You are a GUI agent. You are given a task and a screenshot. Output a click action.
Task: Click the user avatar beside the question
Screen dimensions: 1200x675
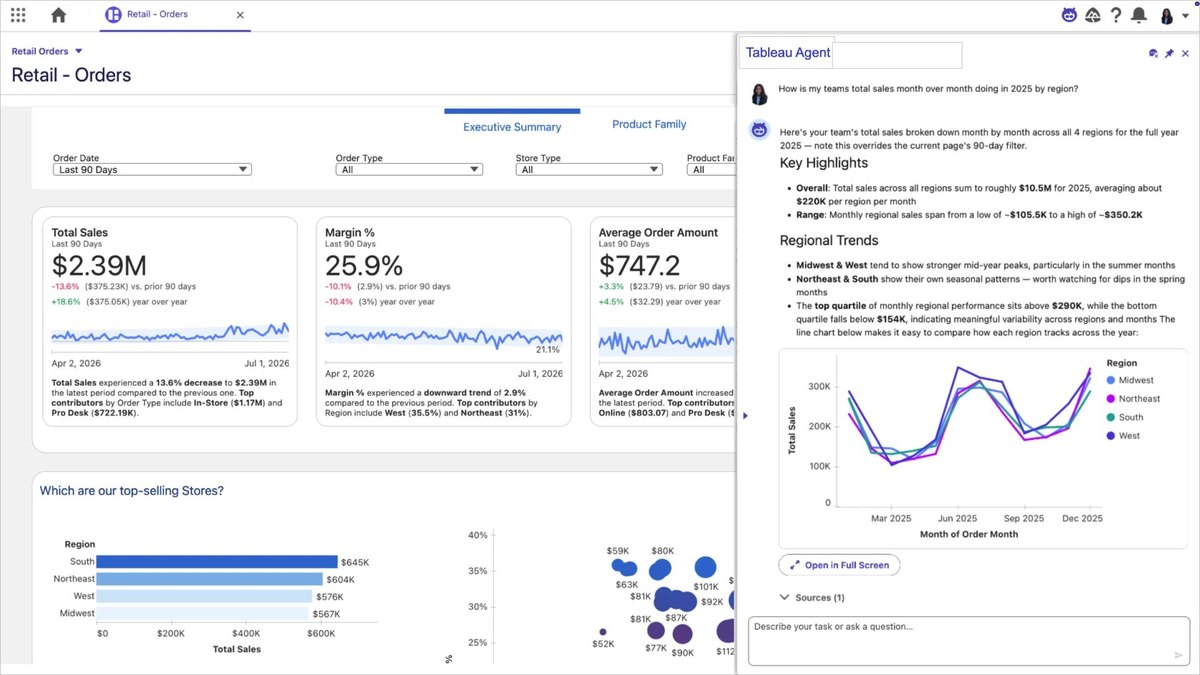[760, 93]
